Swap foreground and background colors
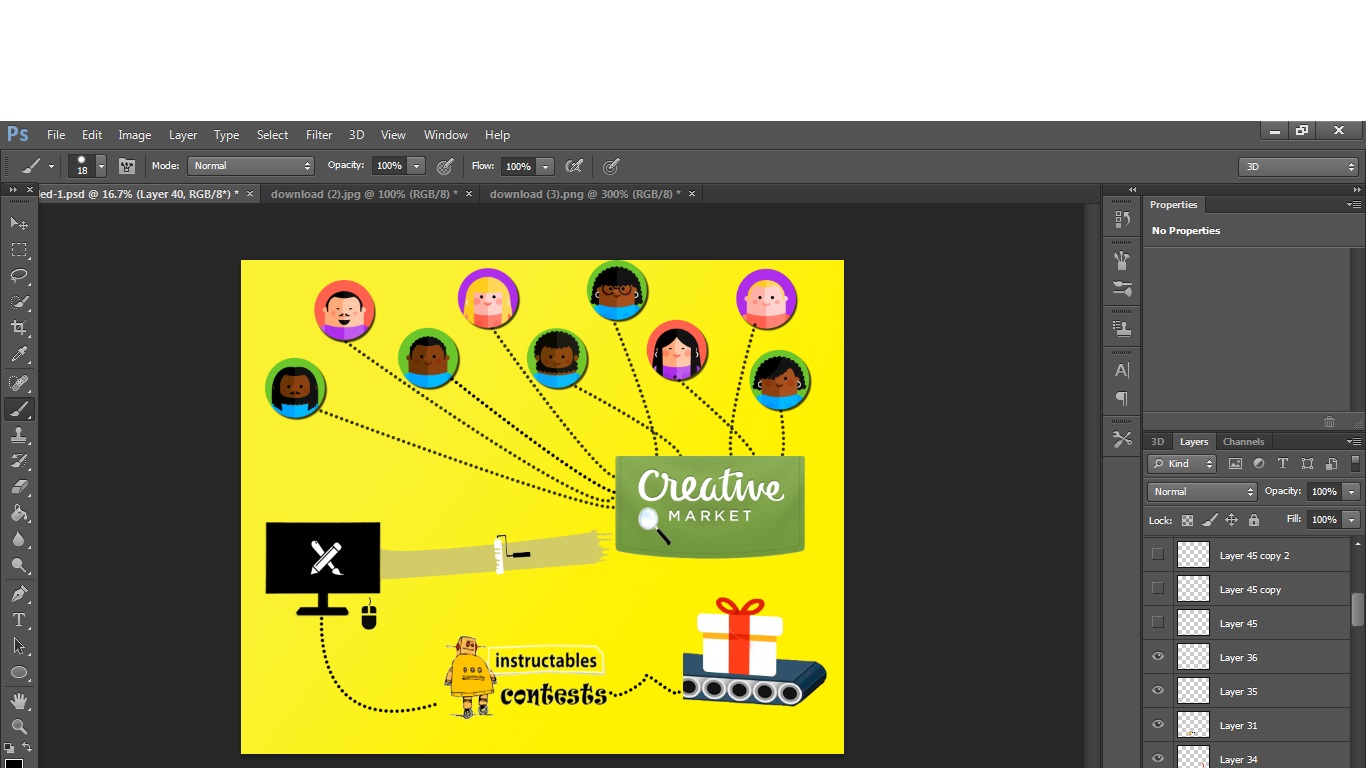Viewport: 1366px width, 768px height. click(x=27, y=747)
